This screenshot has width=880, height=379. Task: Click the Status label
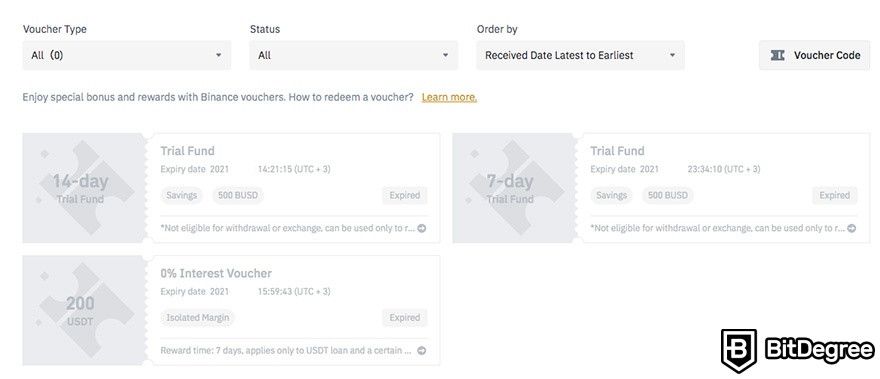[265, 29]
